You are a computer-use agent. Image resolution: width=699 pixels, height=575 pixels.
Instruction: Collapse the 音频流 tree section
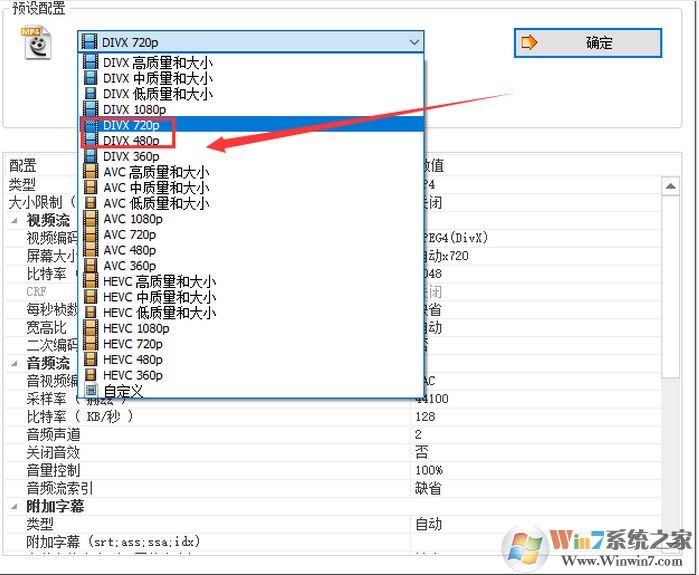(x=16, y=364)
